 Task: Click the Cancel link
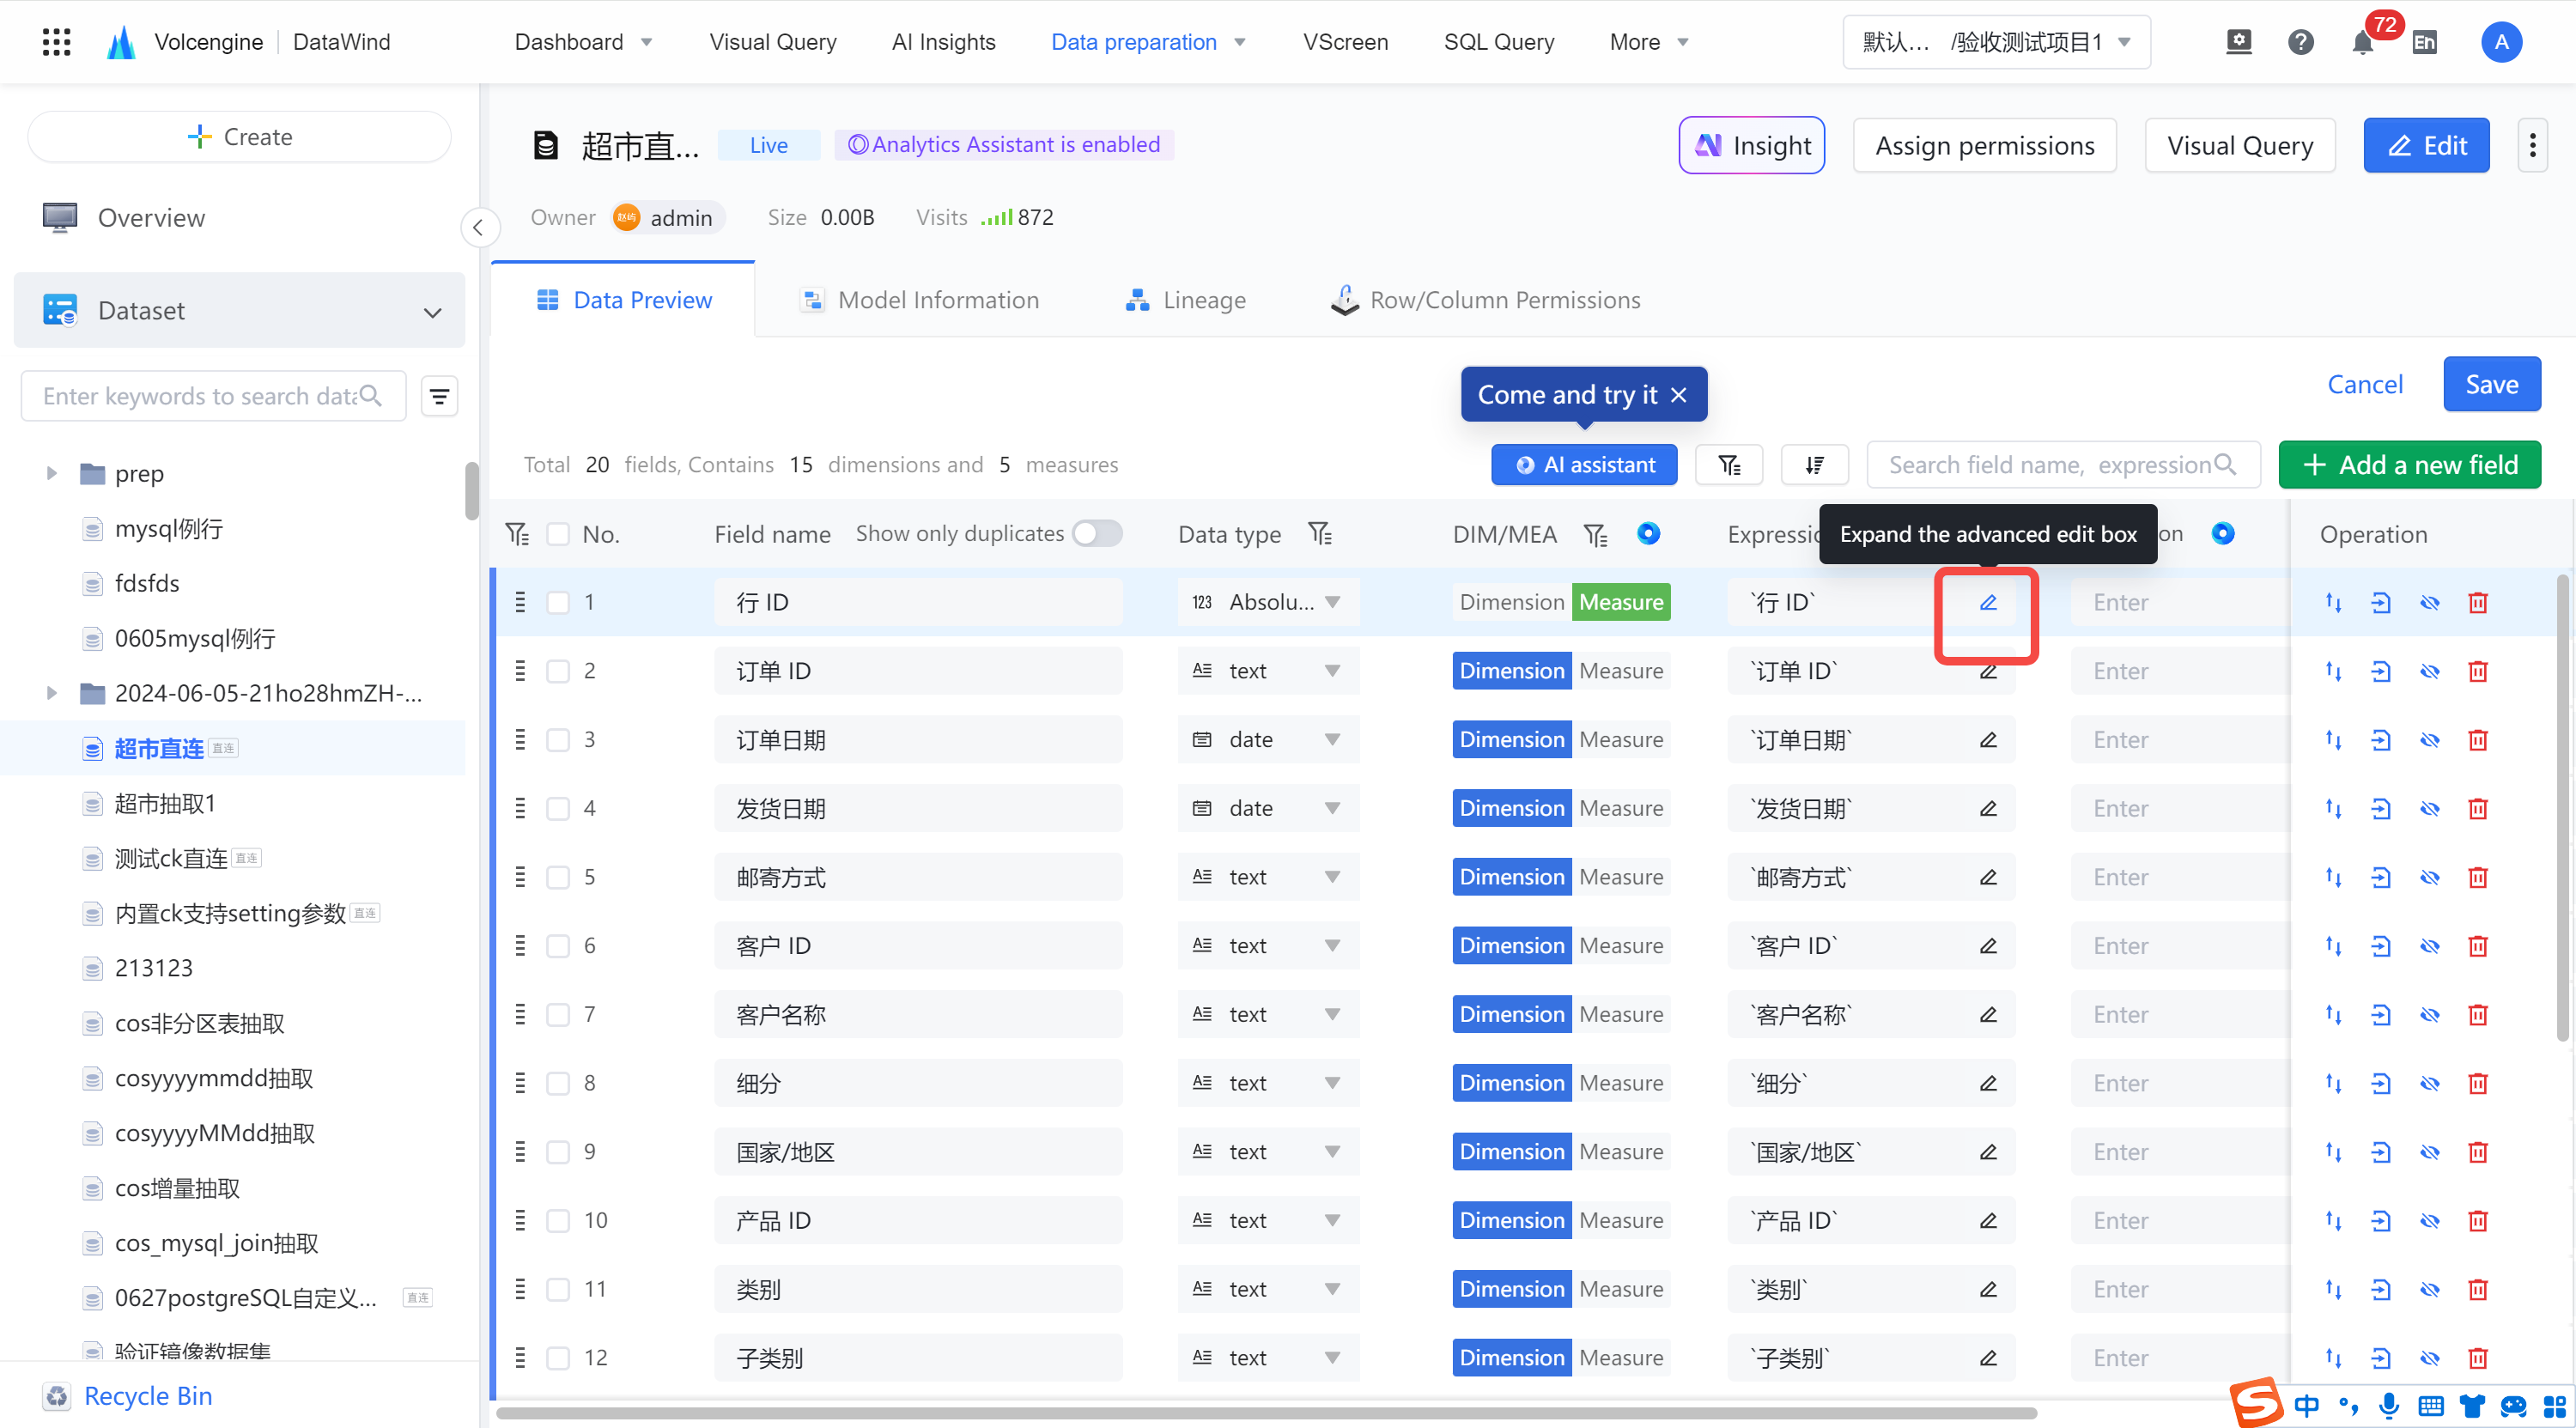point(2364,384)
